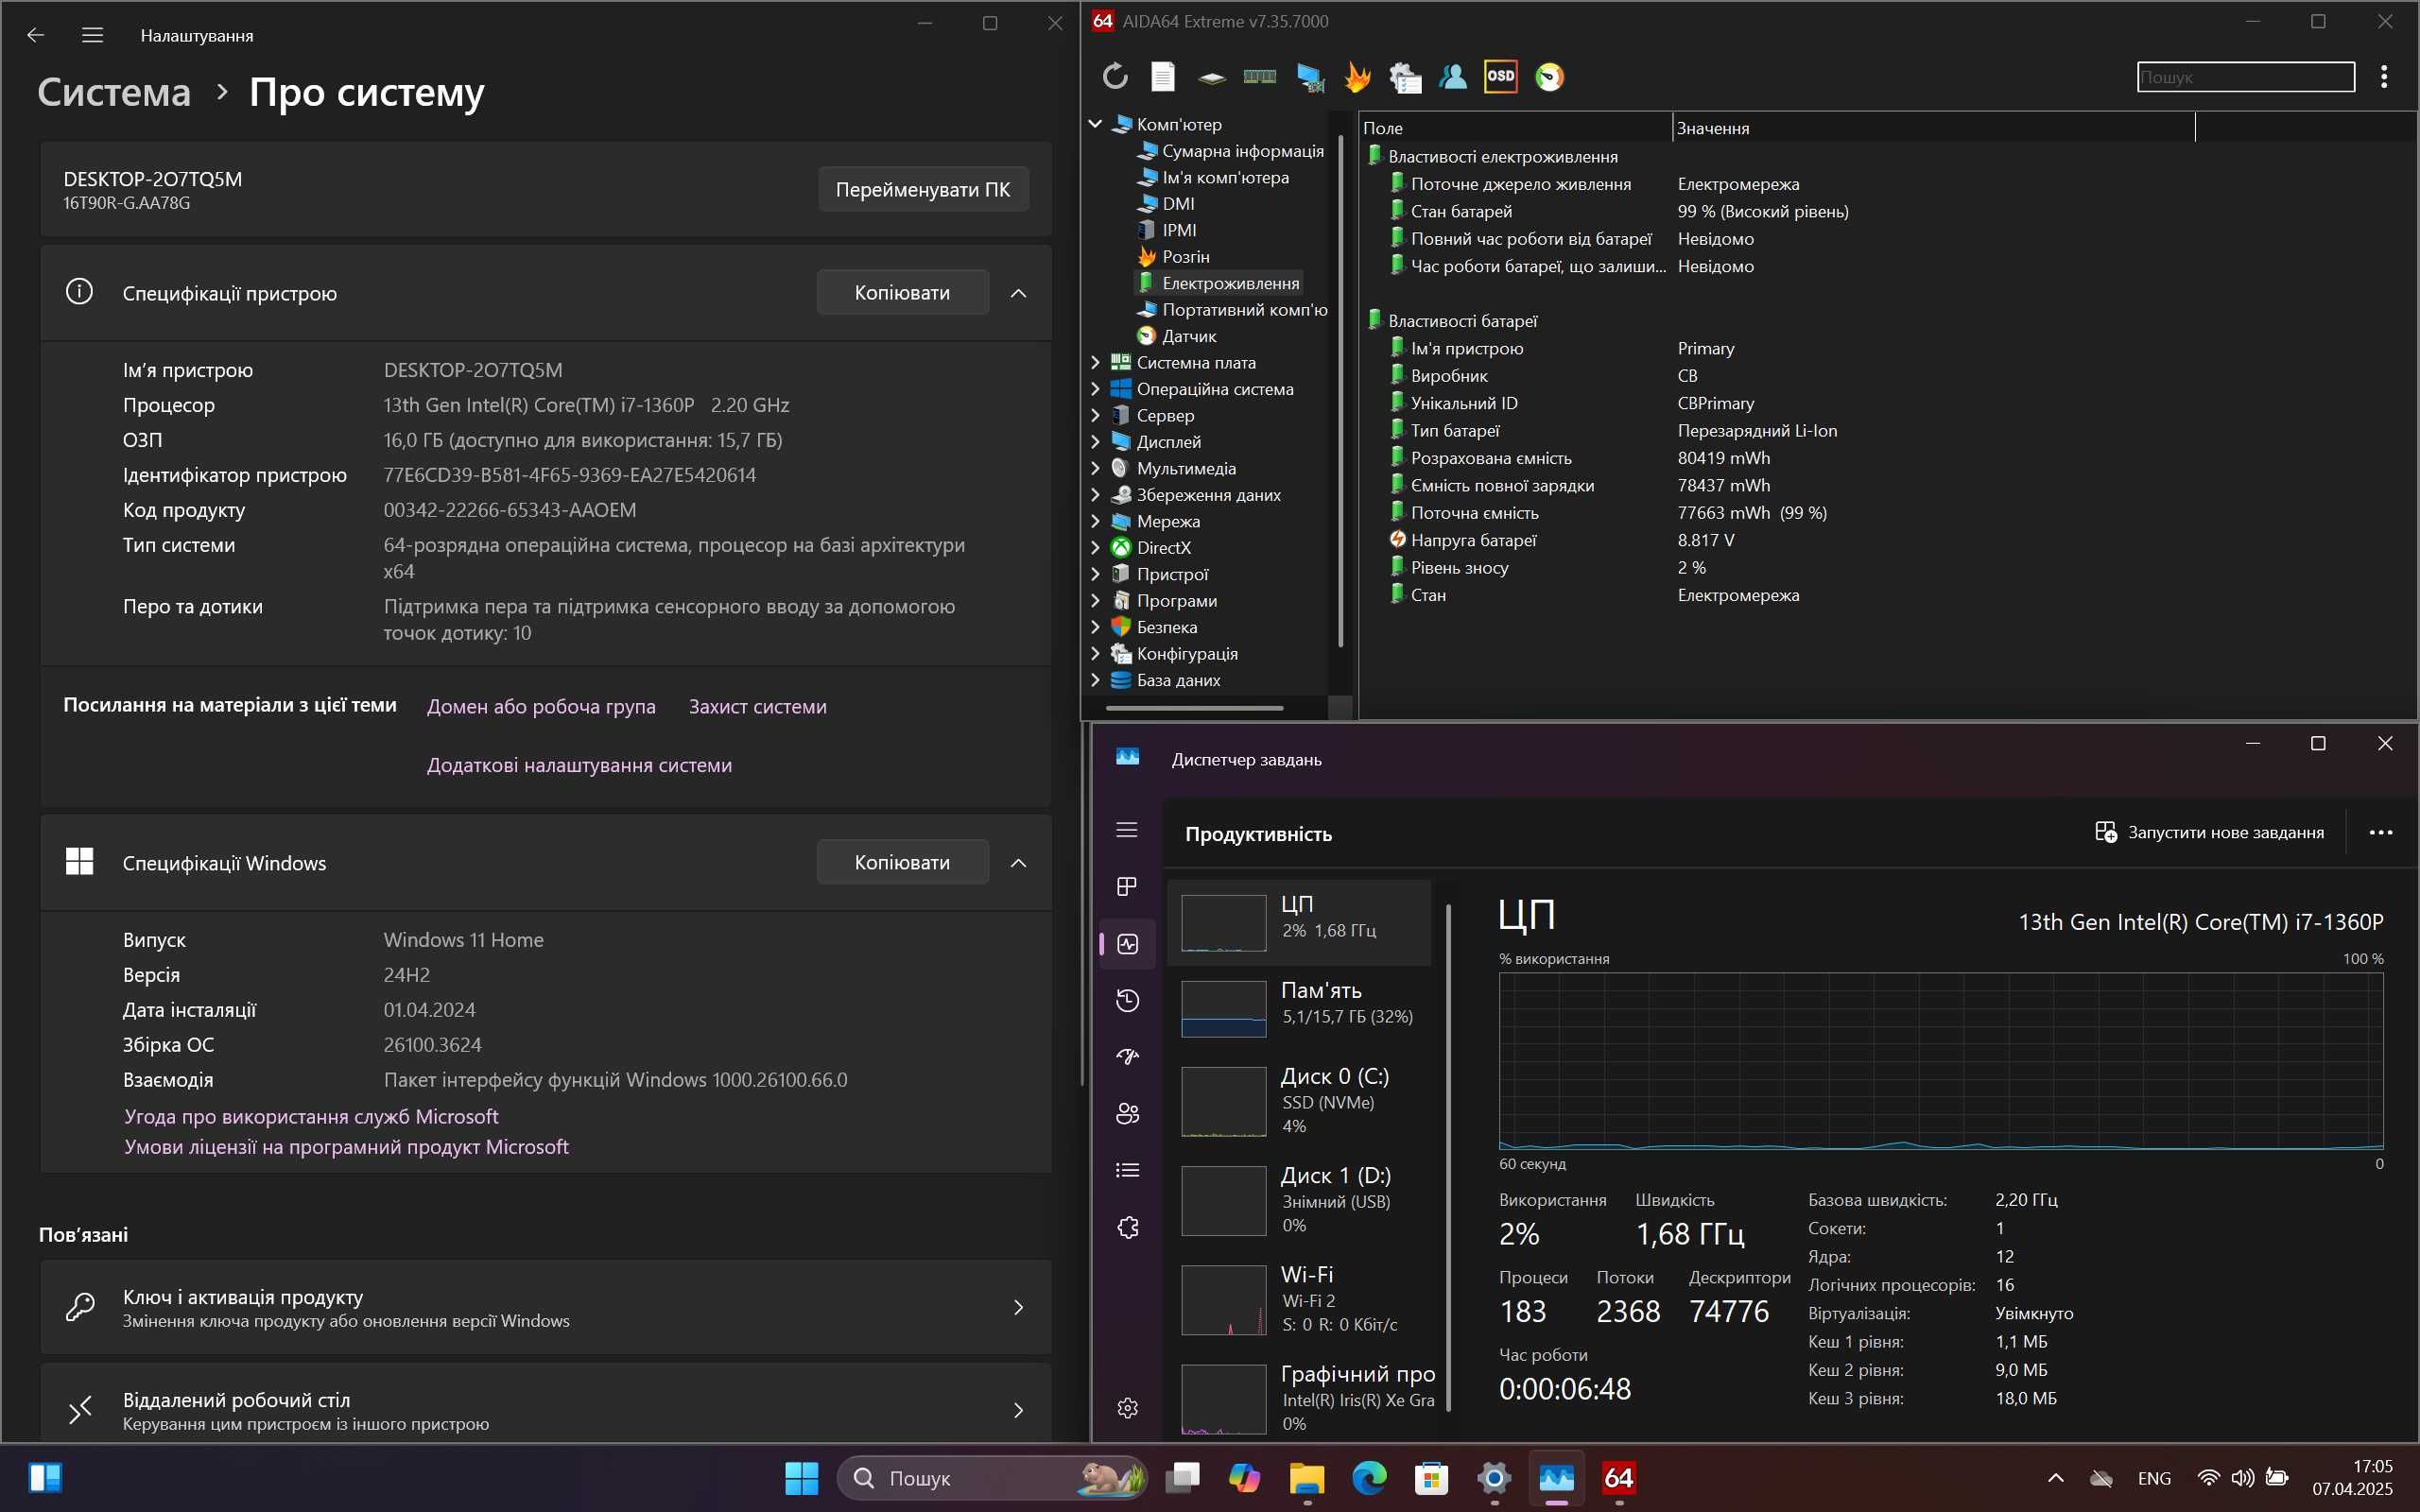Viewport: 2420px width, 1512px height.
Task: Expand the Дисплей tree node
Action: click(x=1095, y=441)
